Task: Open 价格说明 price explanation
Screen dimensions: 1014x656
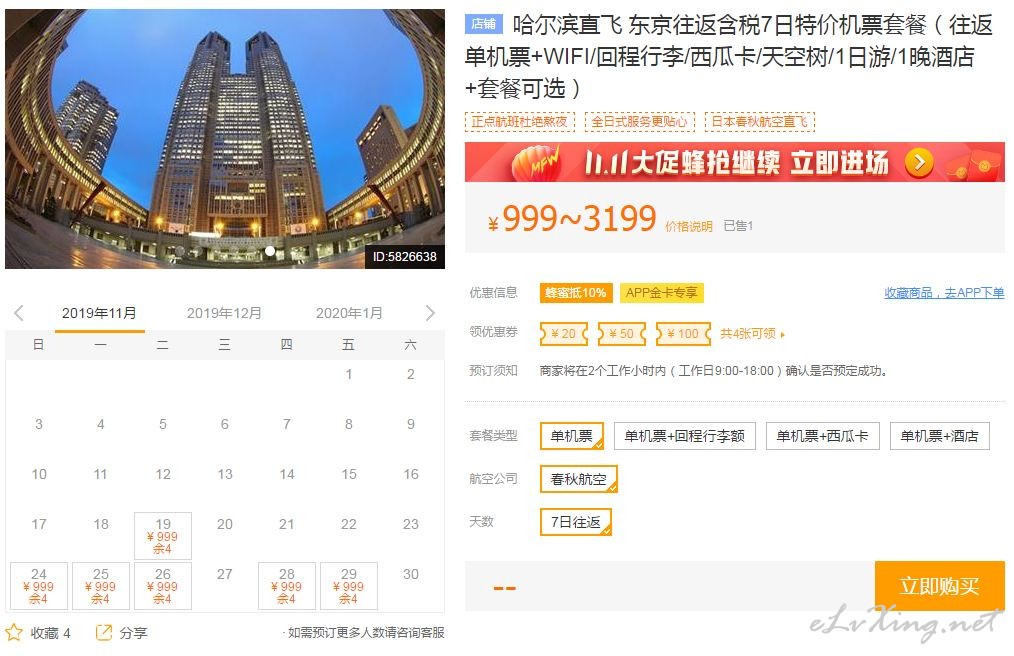Action: tap(689, 226)
